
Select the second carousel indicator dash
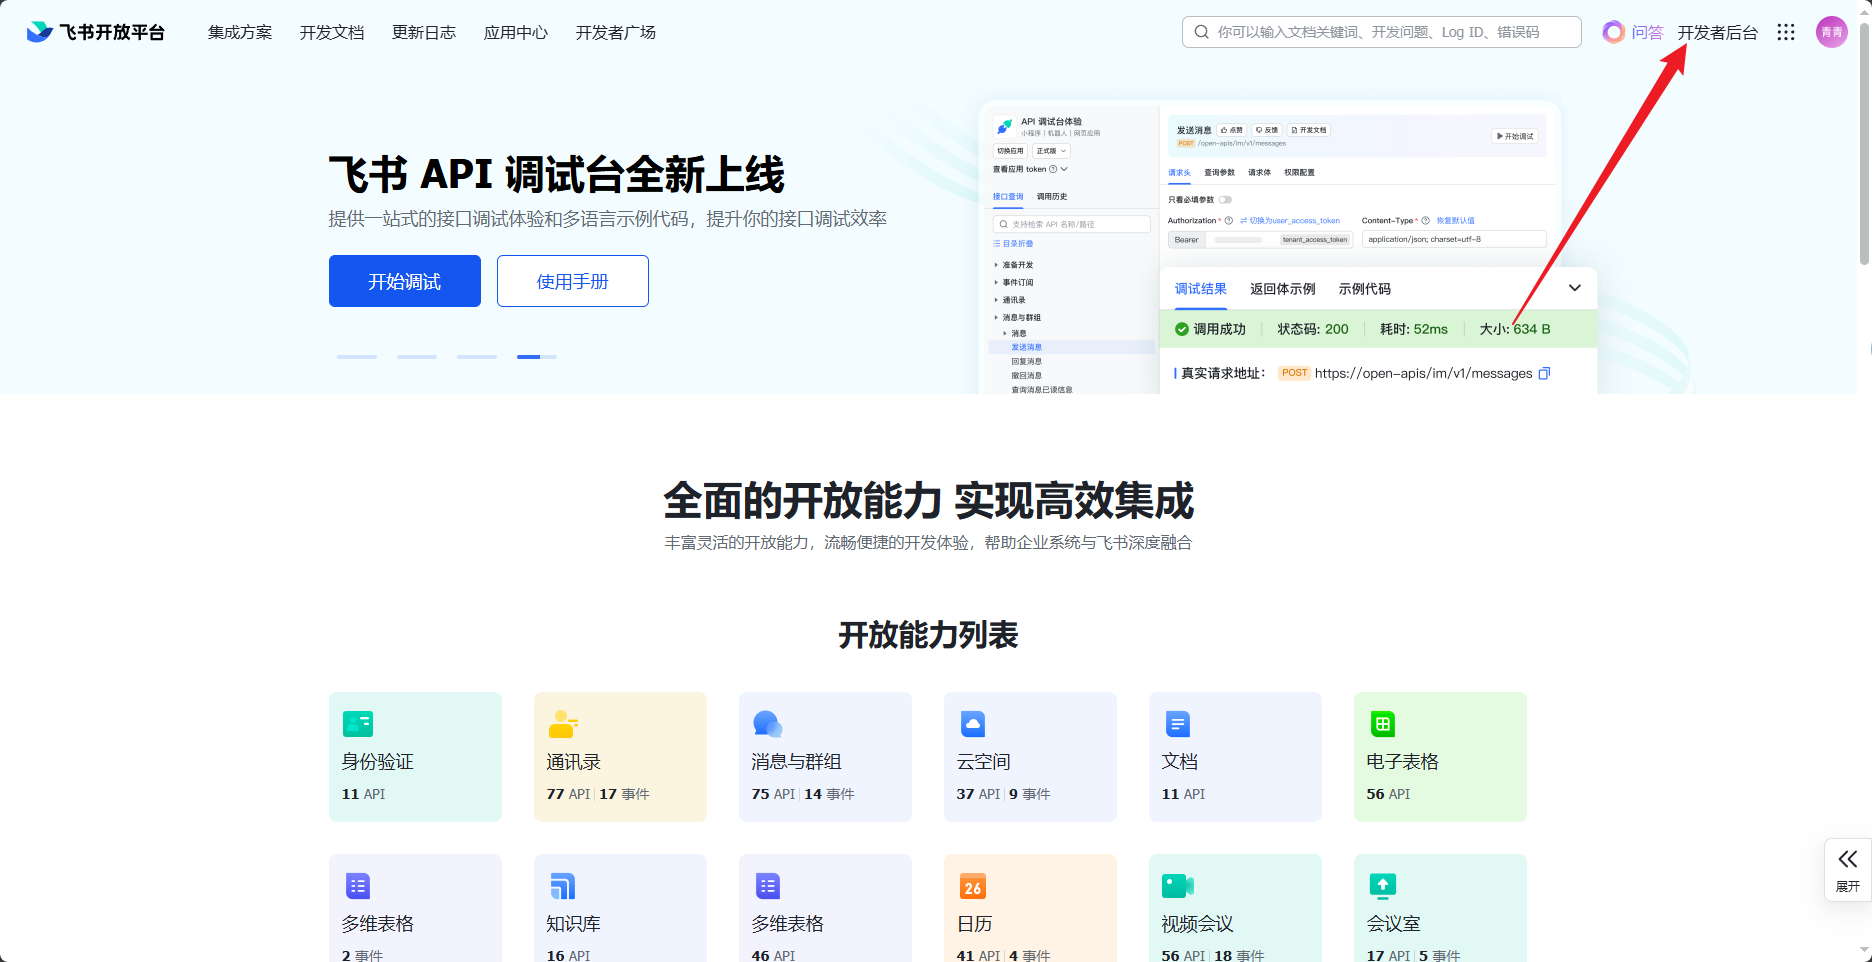[417, 357]
